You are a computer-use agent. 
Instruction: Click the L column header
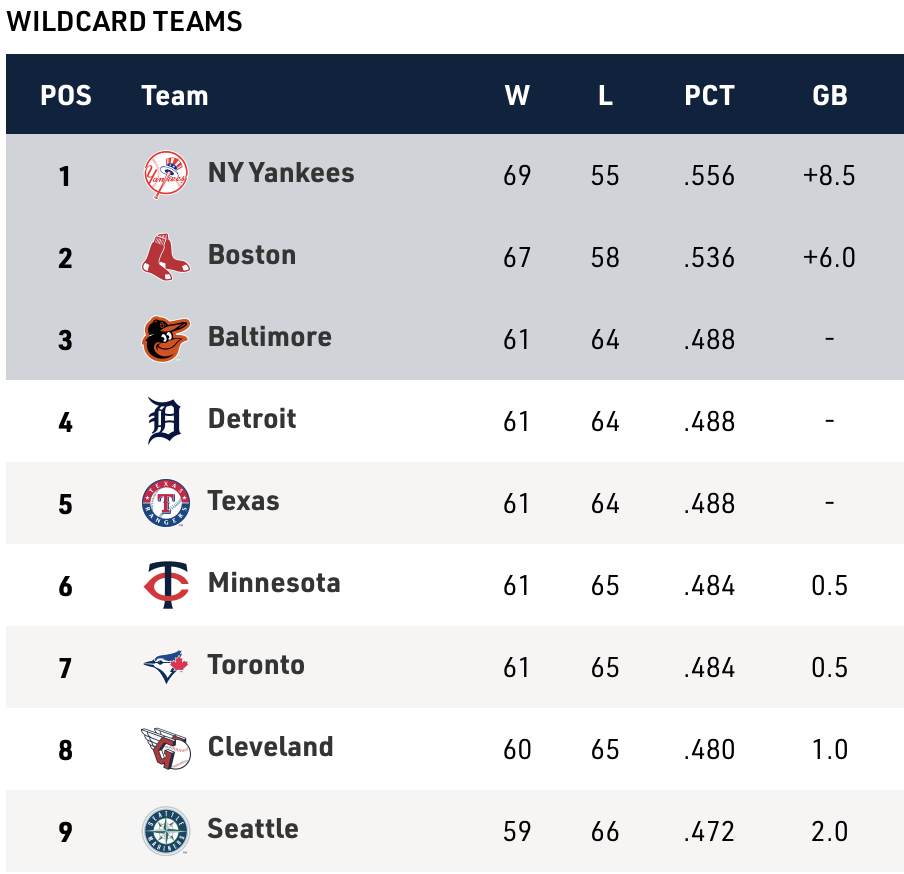pyautogui.click(x=605, y=95)
